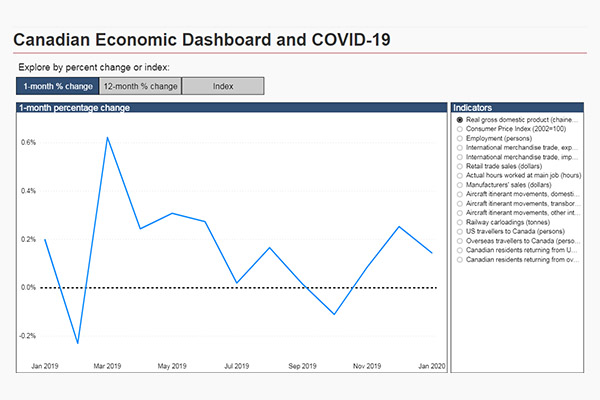Click the Jan 2020 axis label

tap(432, 366)
